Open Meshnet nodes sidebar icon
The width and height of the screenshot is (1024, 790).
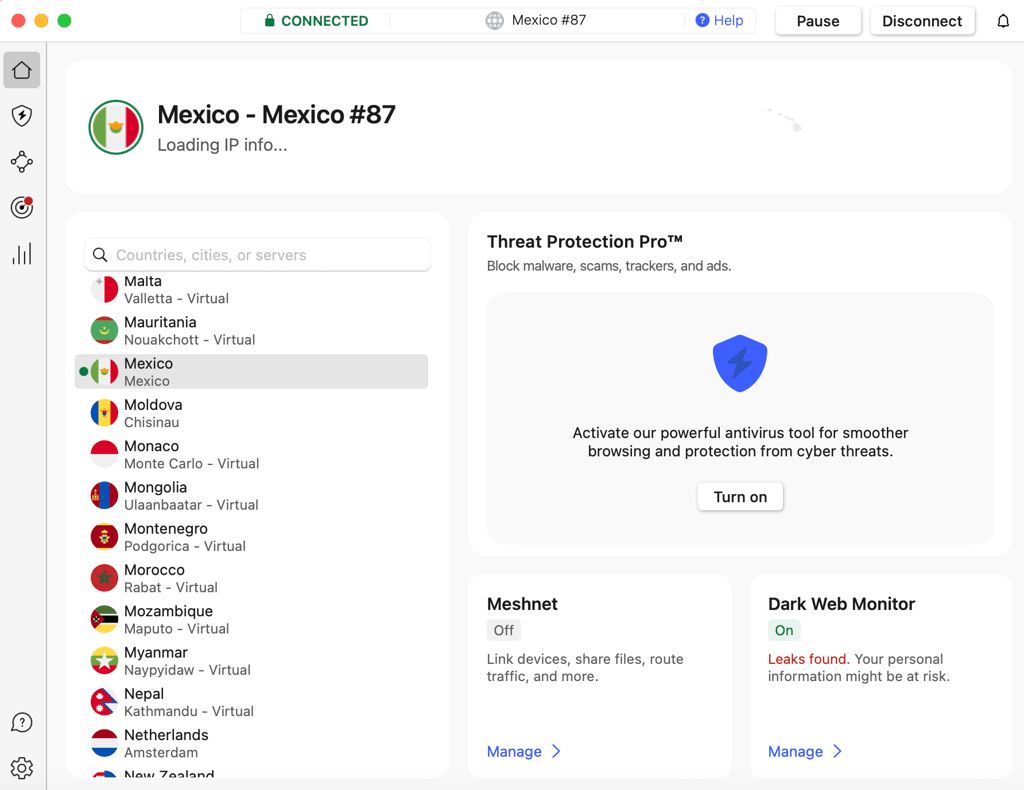tap(22, 161)
